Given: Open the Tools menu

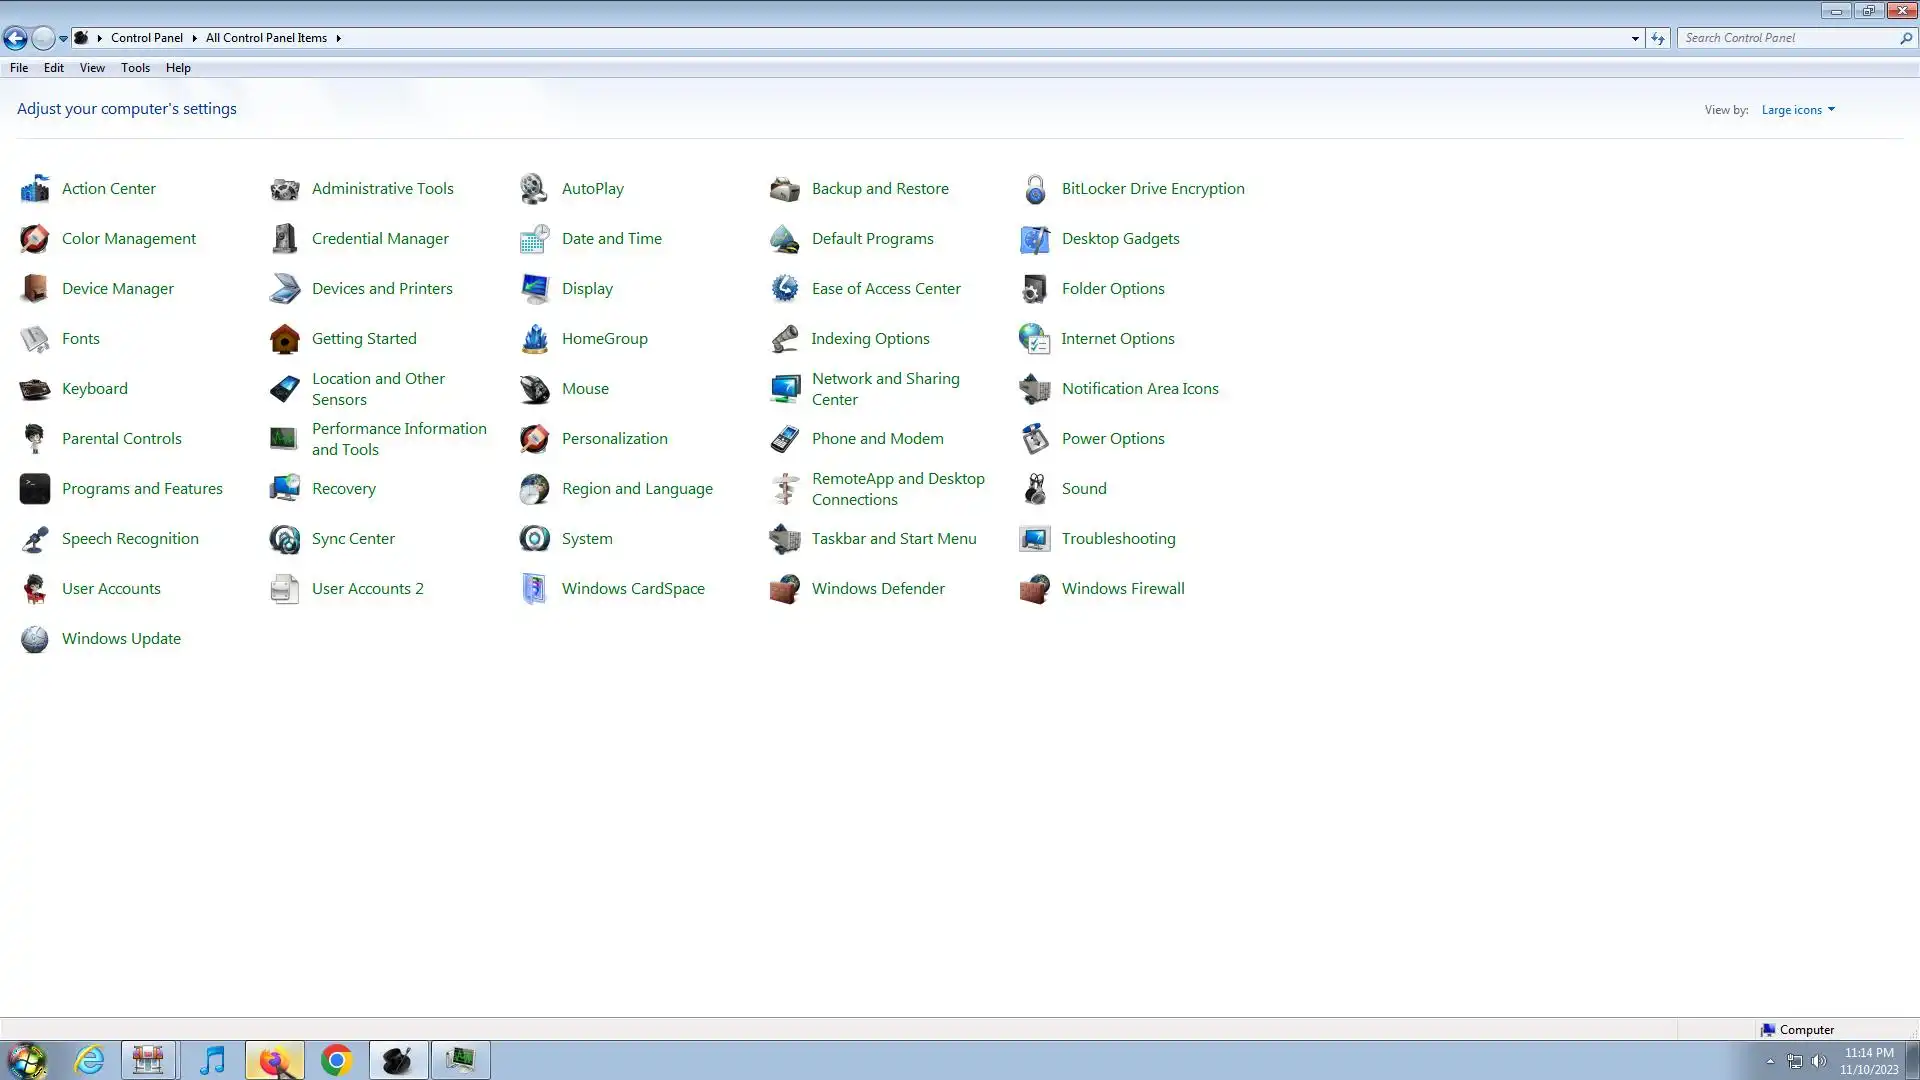Looking at the screenshot, I should (135, 68).
